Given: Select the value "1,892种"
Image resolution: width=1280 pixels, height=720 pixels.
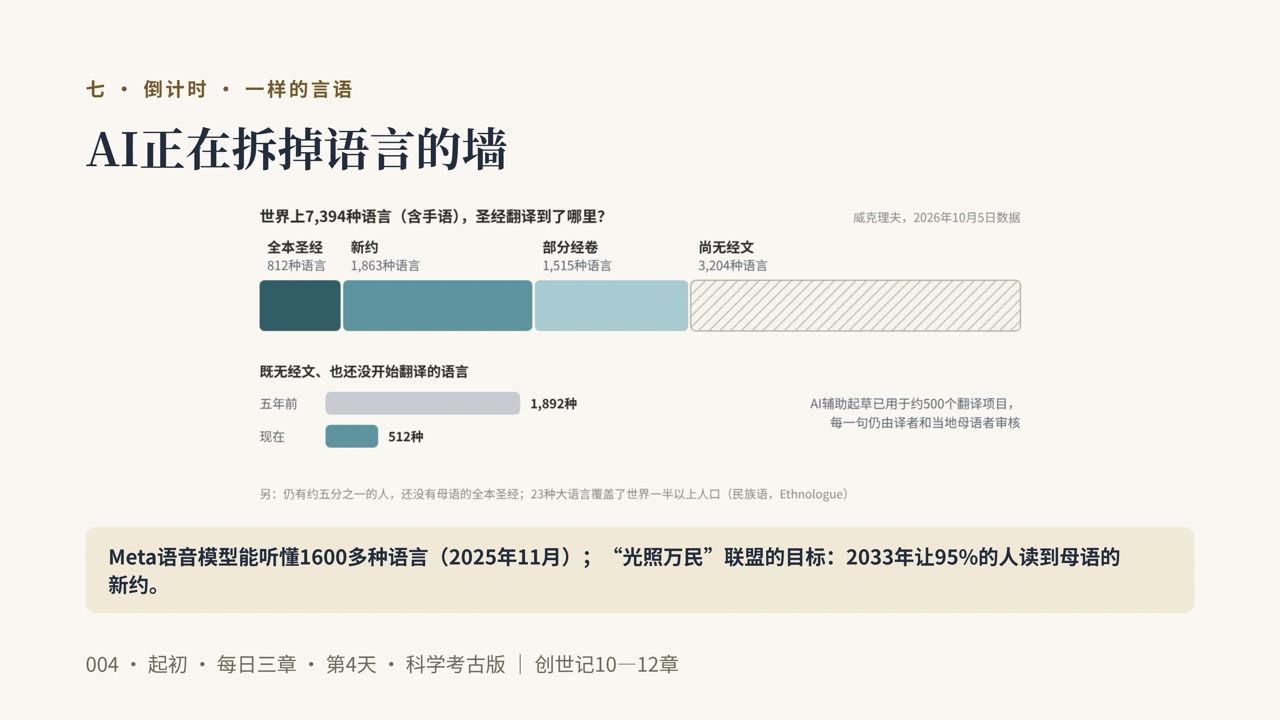Looking at the screenshot, I should (553, 404).
